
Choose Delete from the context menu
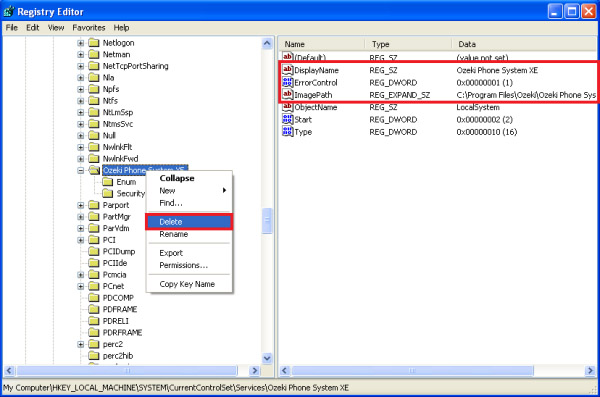[x=189, y=222]
